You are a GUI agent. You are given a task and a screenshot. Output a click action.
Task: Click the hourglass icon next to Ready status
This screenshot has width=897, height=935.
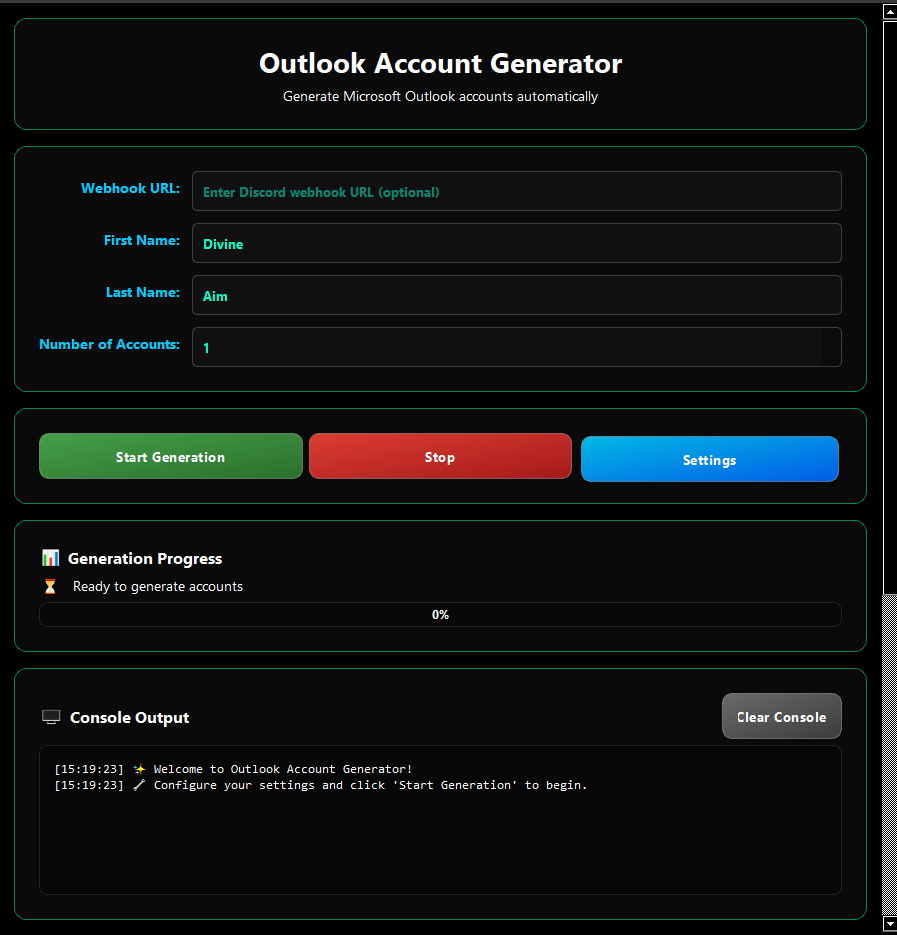[x=50, y=587]
